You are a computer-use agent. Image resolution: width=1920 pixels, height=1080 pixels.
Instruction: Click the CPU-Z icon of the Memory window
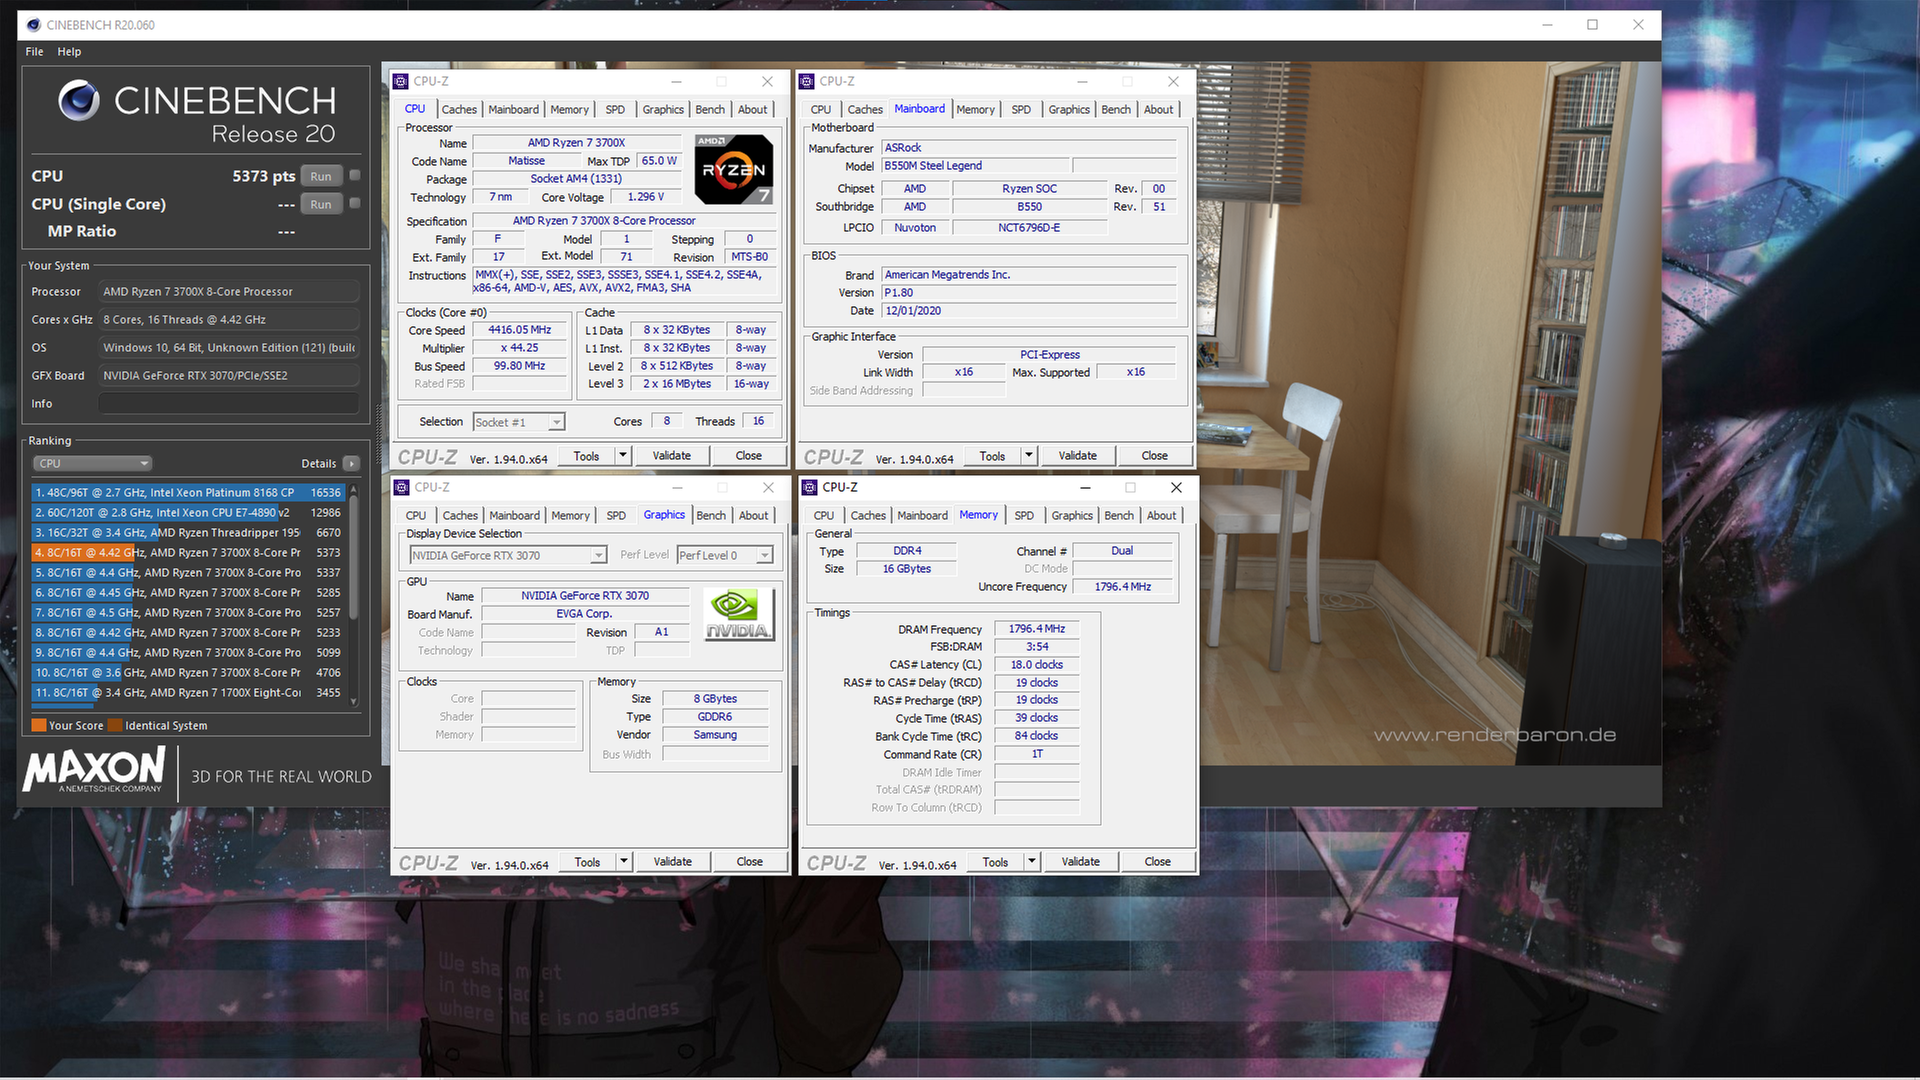809,487
